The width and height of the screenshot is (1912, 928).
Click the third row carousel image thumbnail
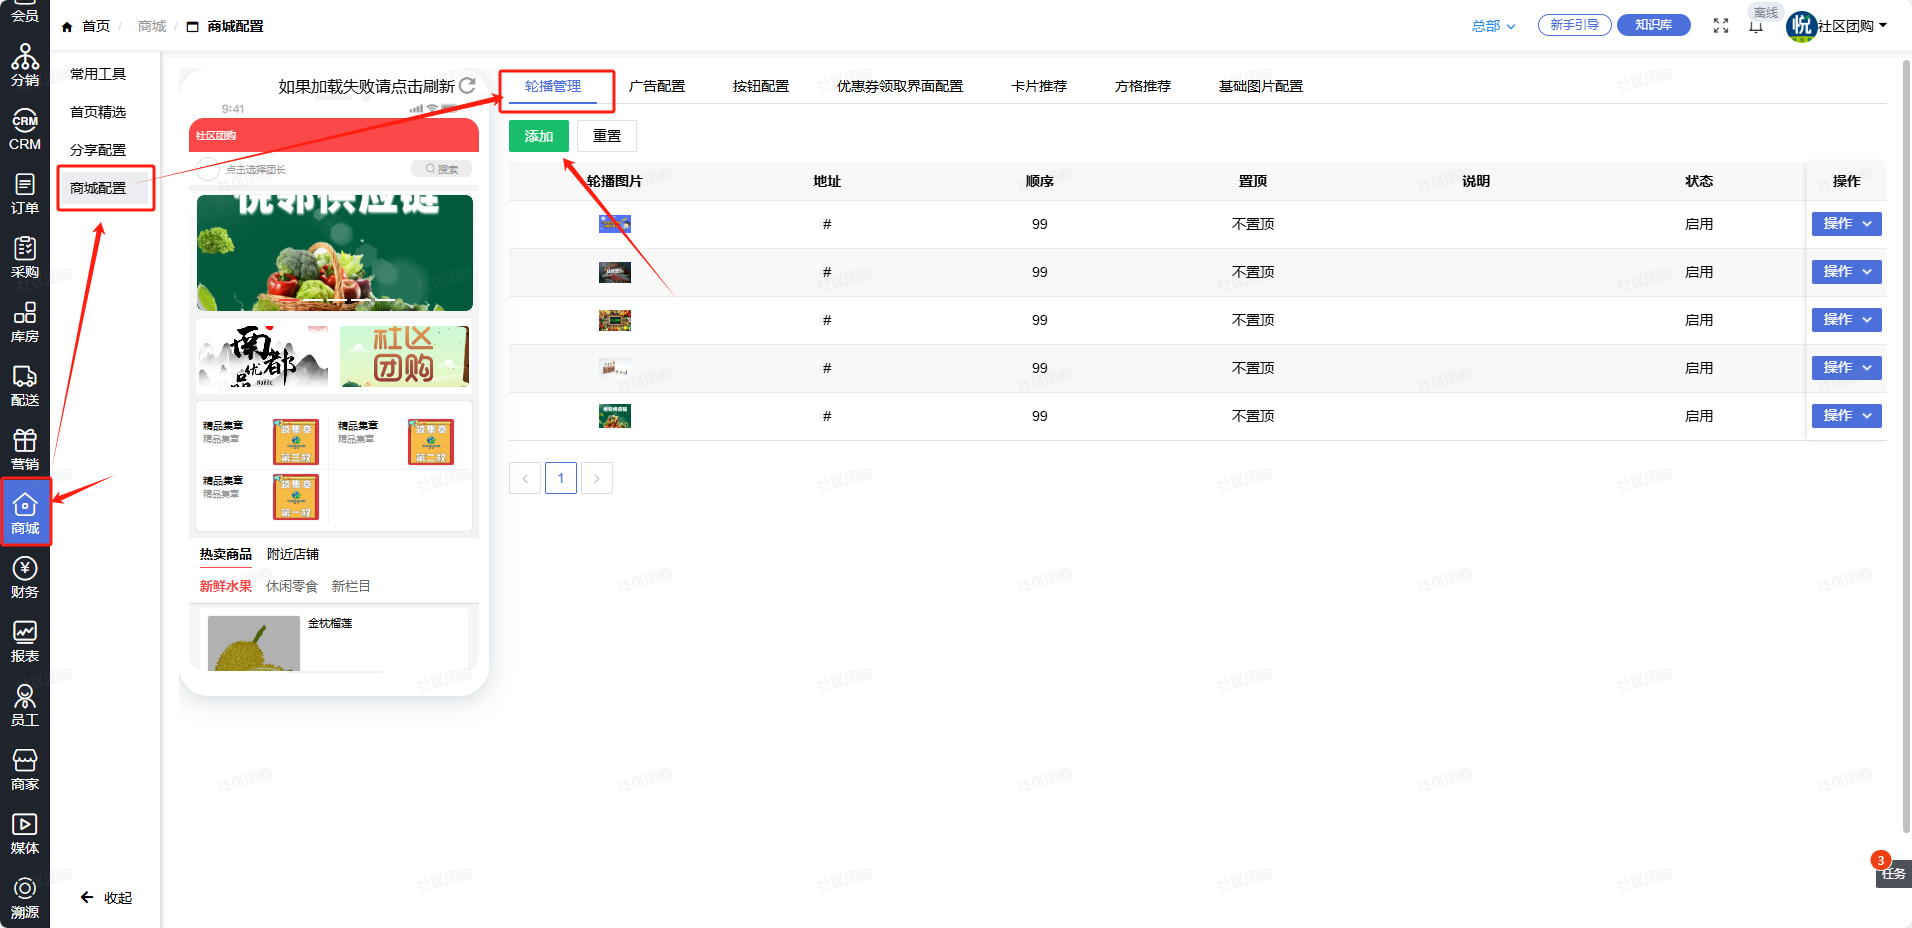click(615, 320)
